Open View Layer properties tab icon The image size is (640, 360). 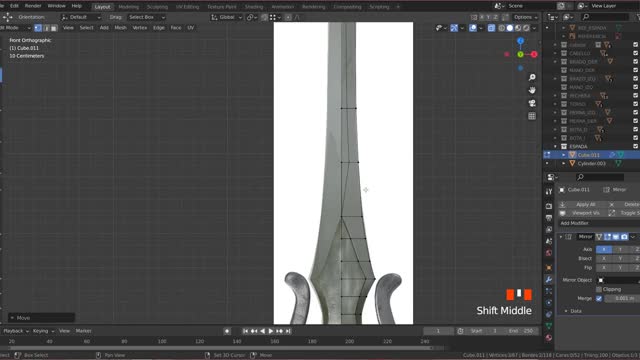pos(549,230)
